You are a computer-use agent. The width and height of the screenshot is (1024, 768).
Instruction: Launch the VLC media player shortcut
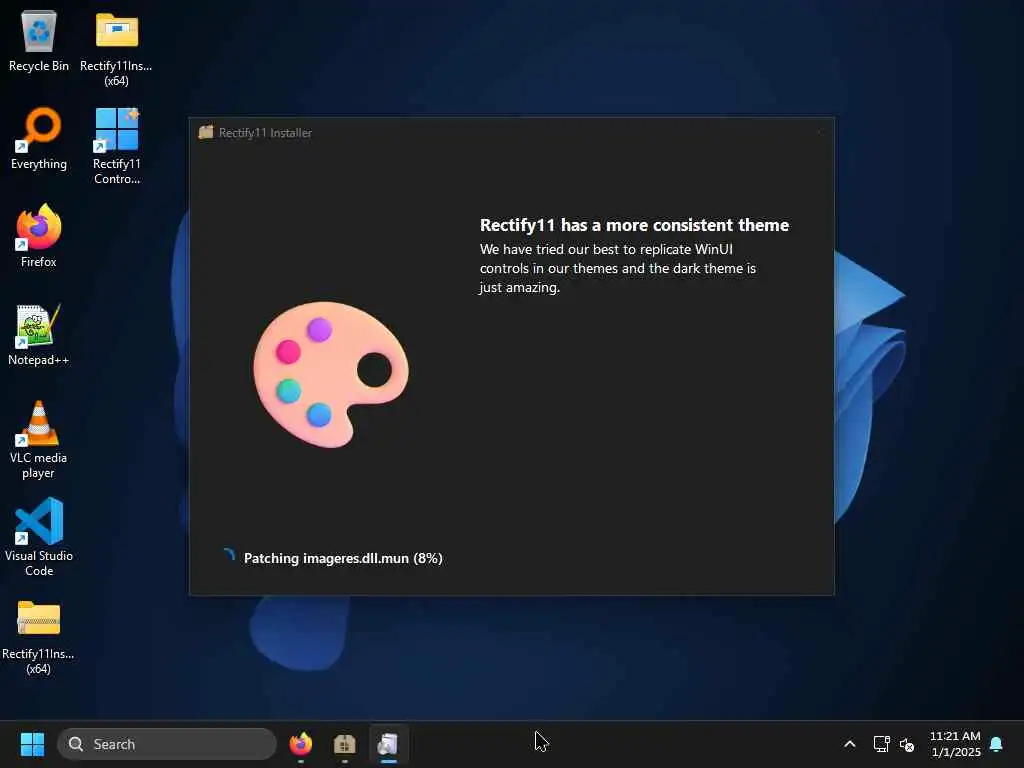(x=39, y=440)
